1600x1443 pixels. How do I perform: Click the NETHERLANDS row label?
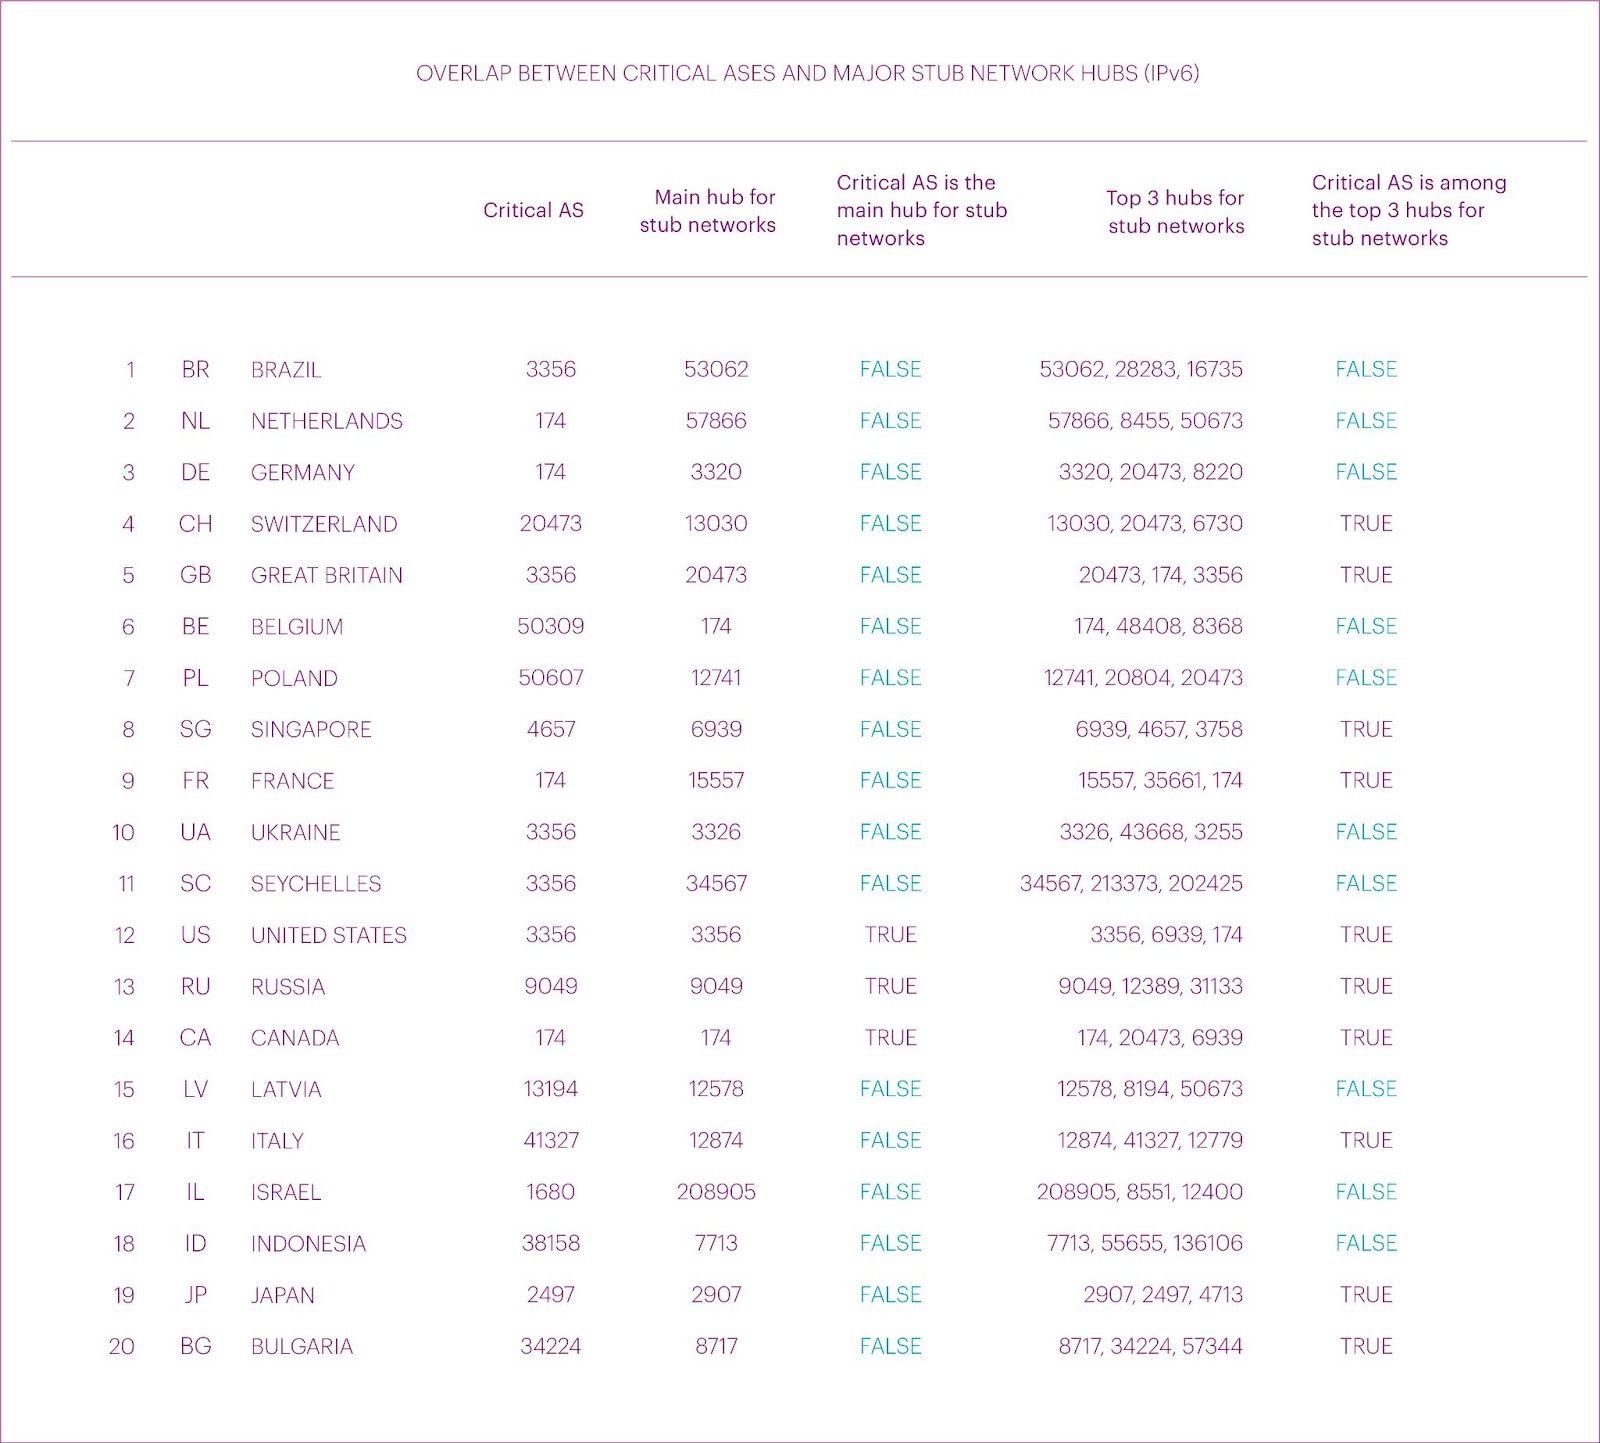click(326, 421)
